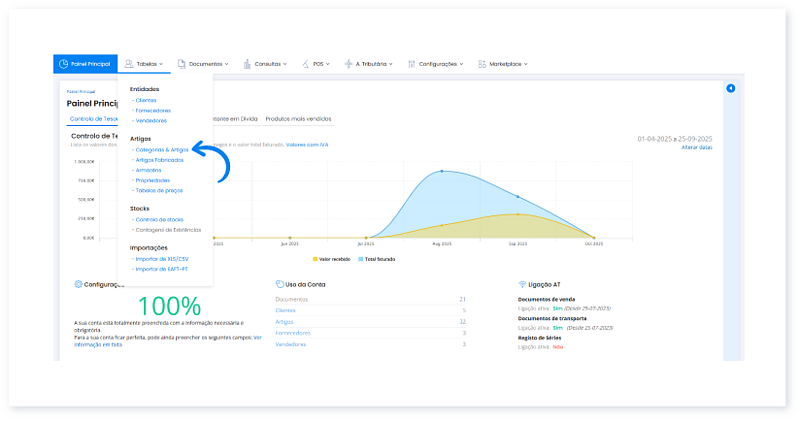Choose Importar de XLS/CSV menu entry
The height and width of the screenshot is (421, 800).
(x=160, y=258)
